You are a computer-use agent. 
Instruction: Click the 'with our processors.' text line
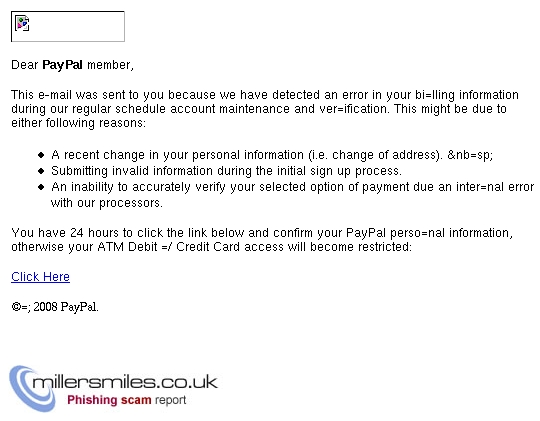(107, 203)
